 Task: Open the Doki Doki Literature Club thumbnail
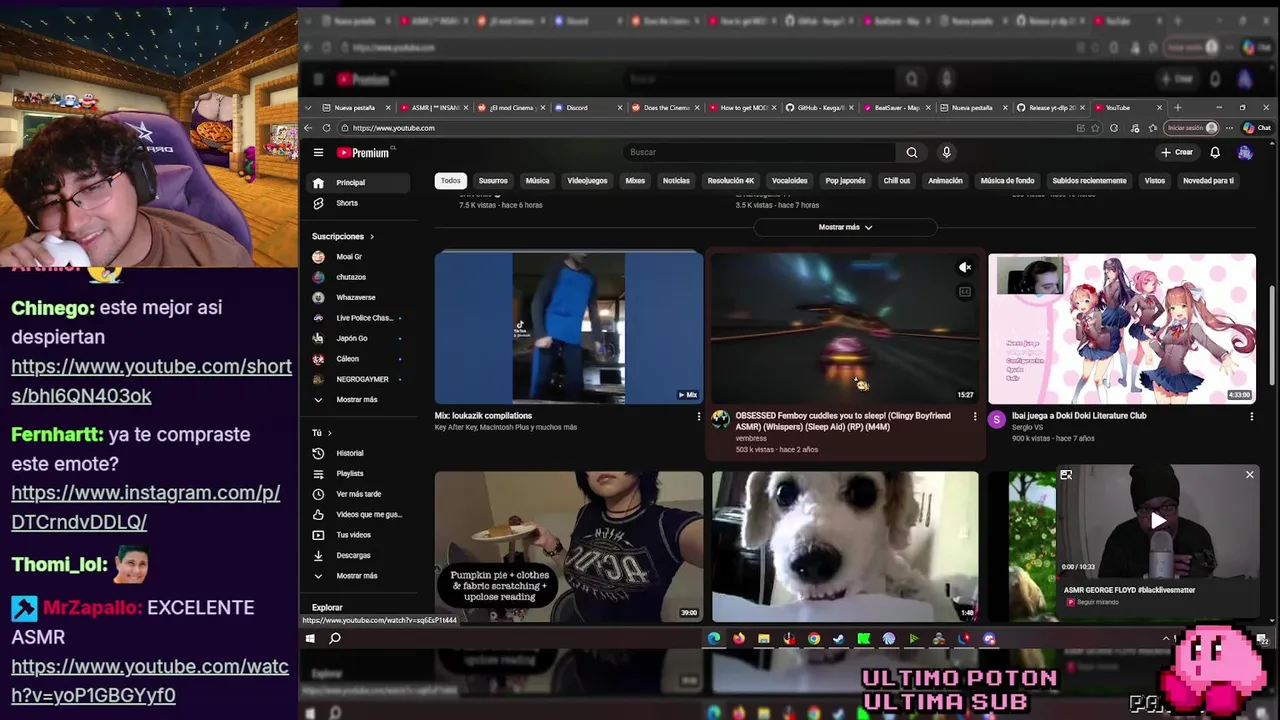(1122, 327)
